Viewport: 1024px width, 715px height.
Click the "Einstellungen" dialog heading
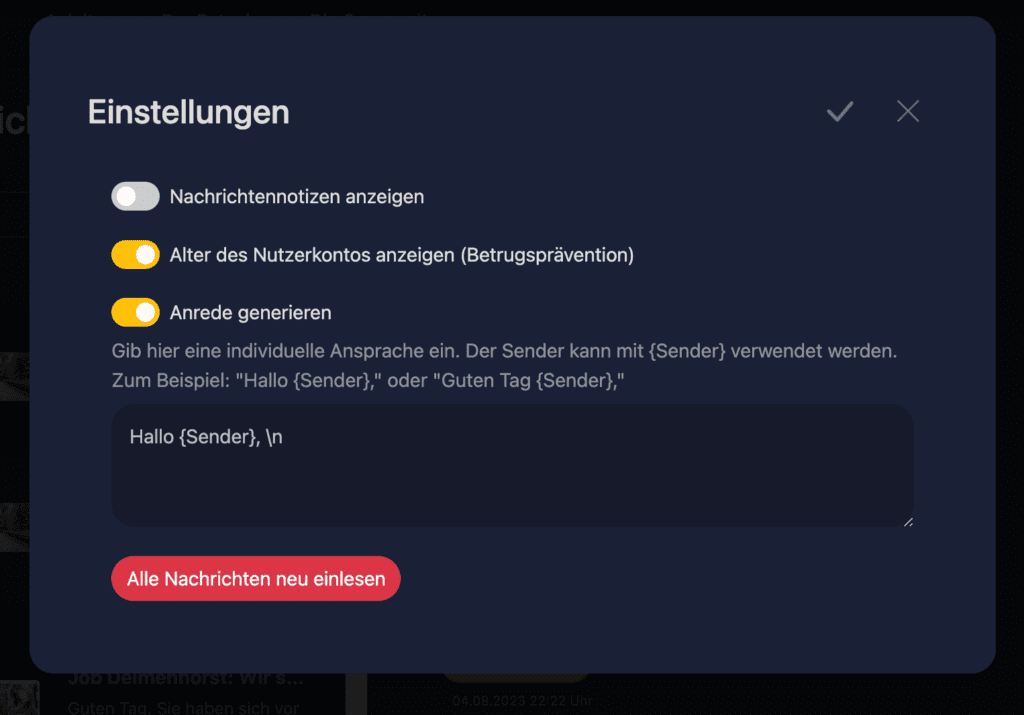click(x=189, y=112)
